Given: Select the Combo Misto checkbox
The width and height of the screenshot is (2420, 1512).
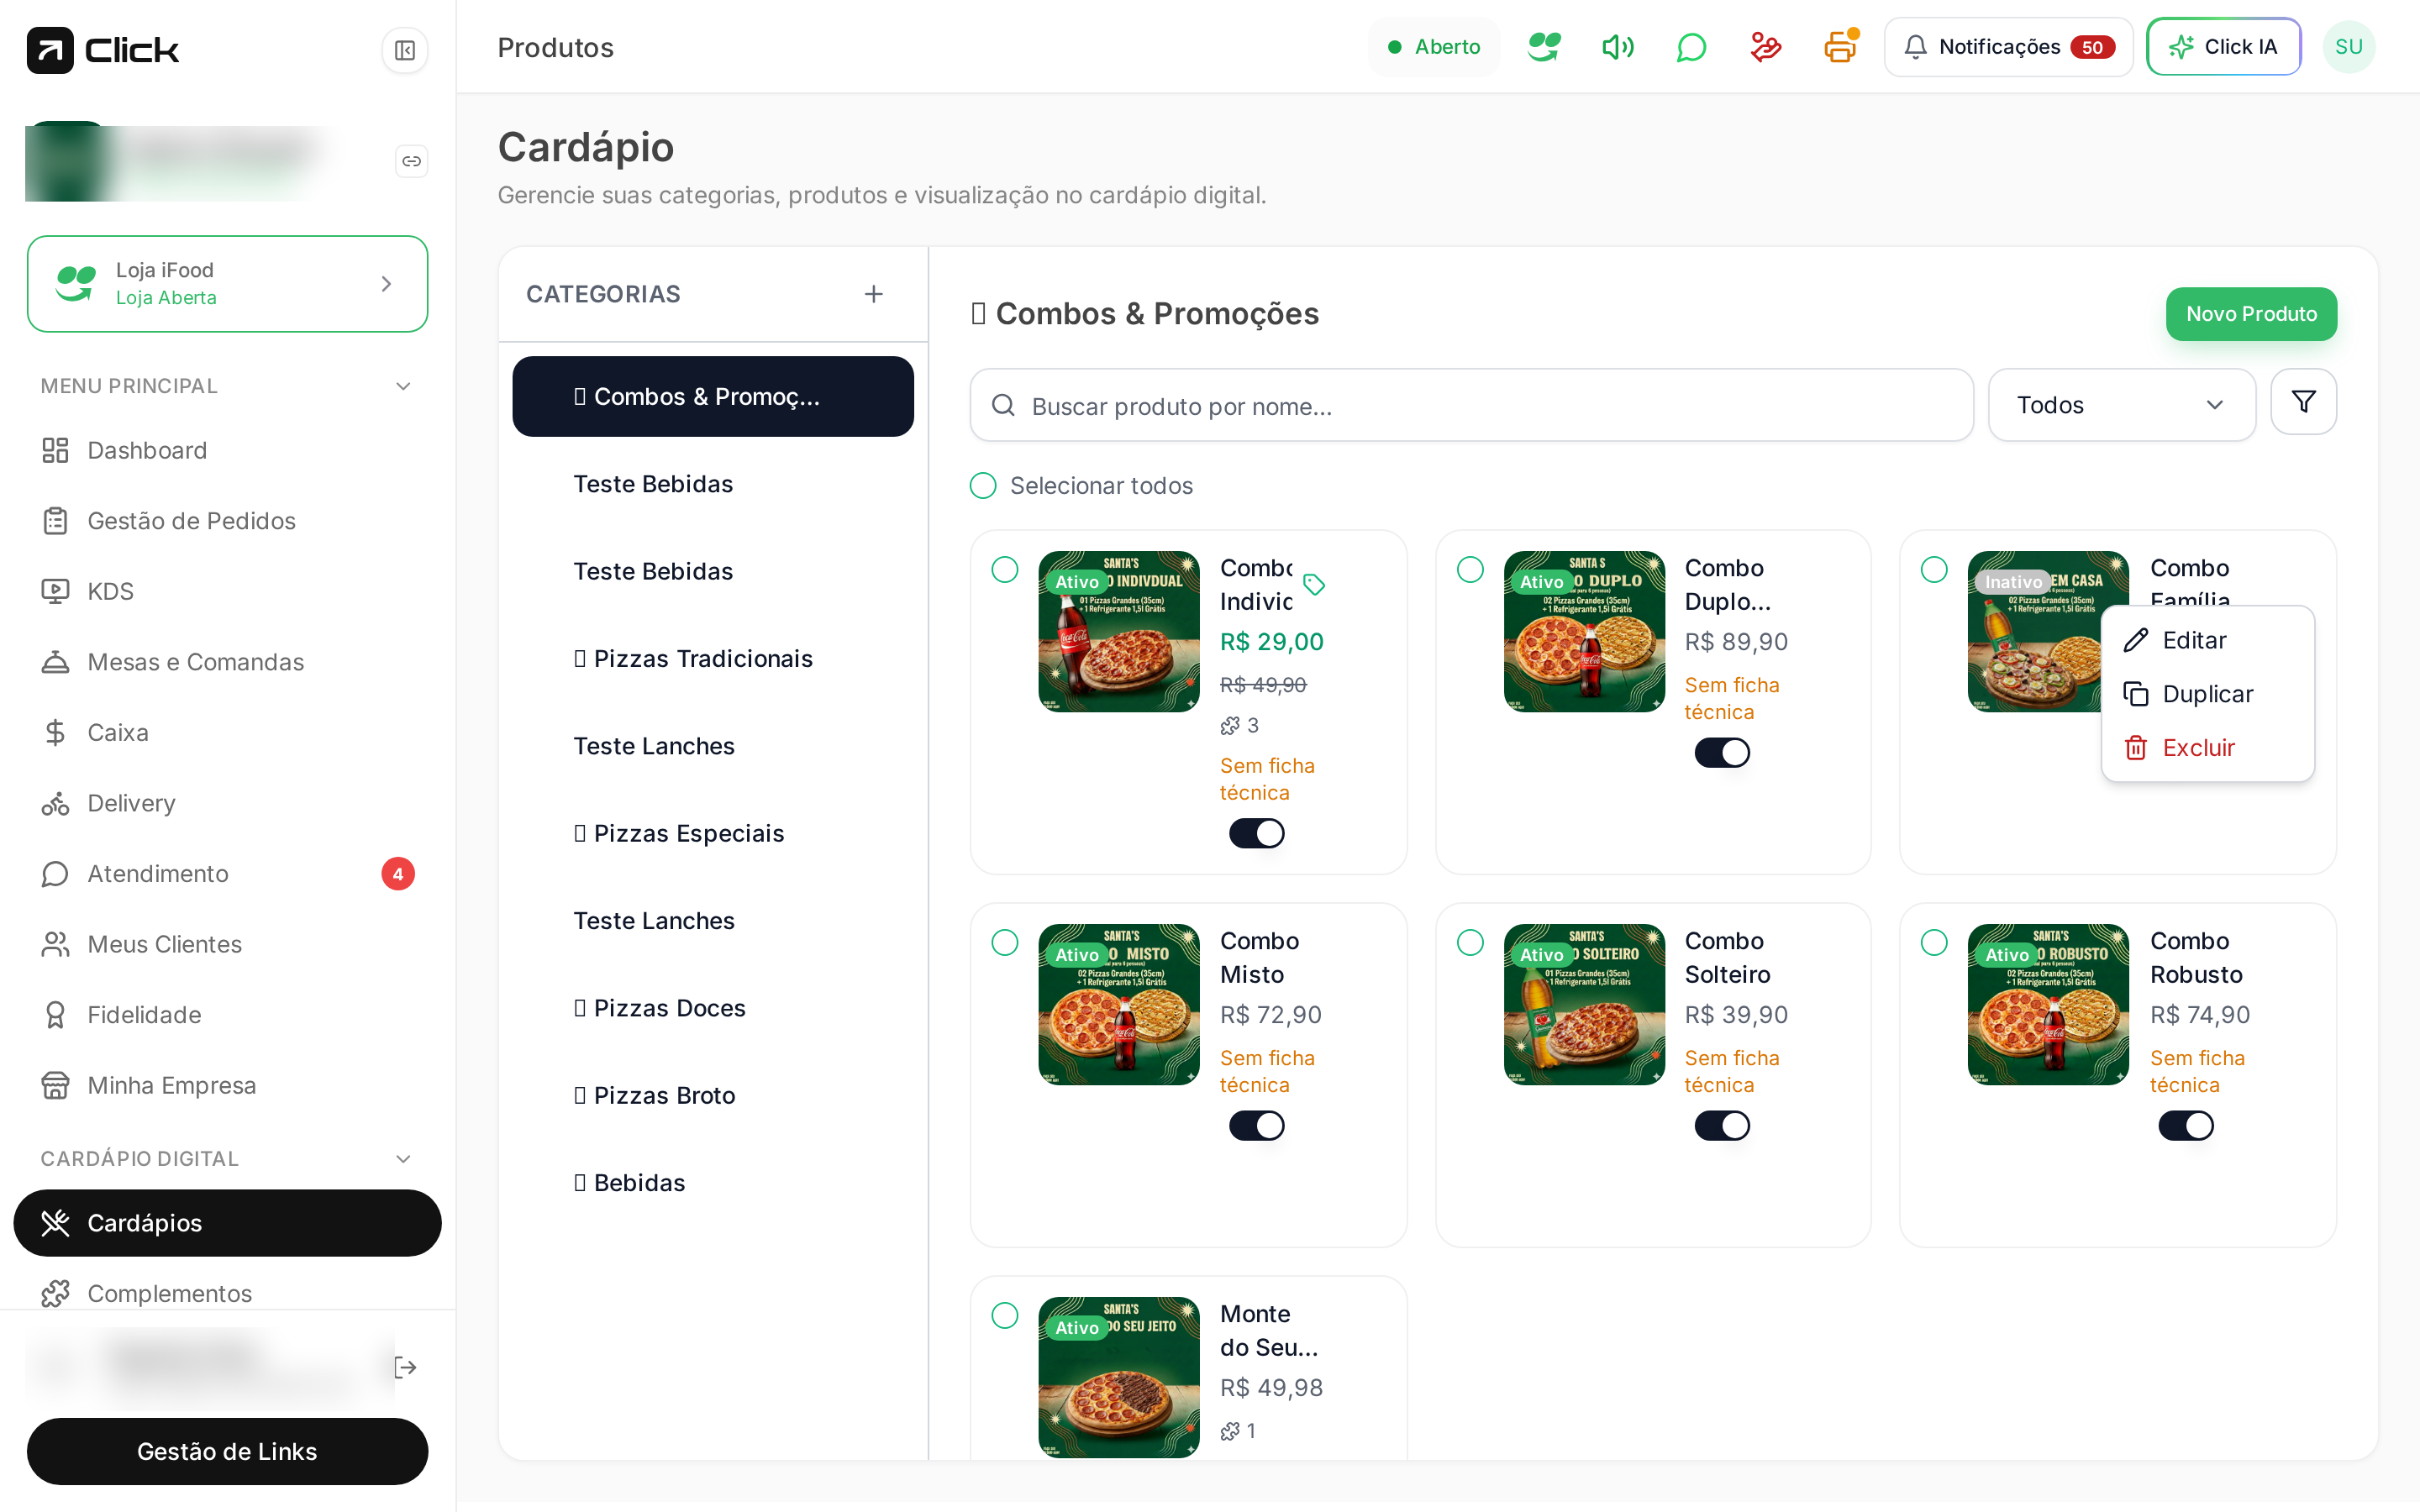Looking at the screenshot, I should coord(1005,942).
